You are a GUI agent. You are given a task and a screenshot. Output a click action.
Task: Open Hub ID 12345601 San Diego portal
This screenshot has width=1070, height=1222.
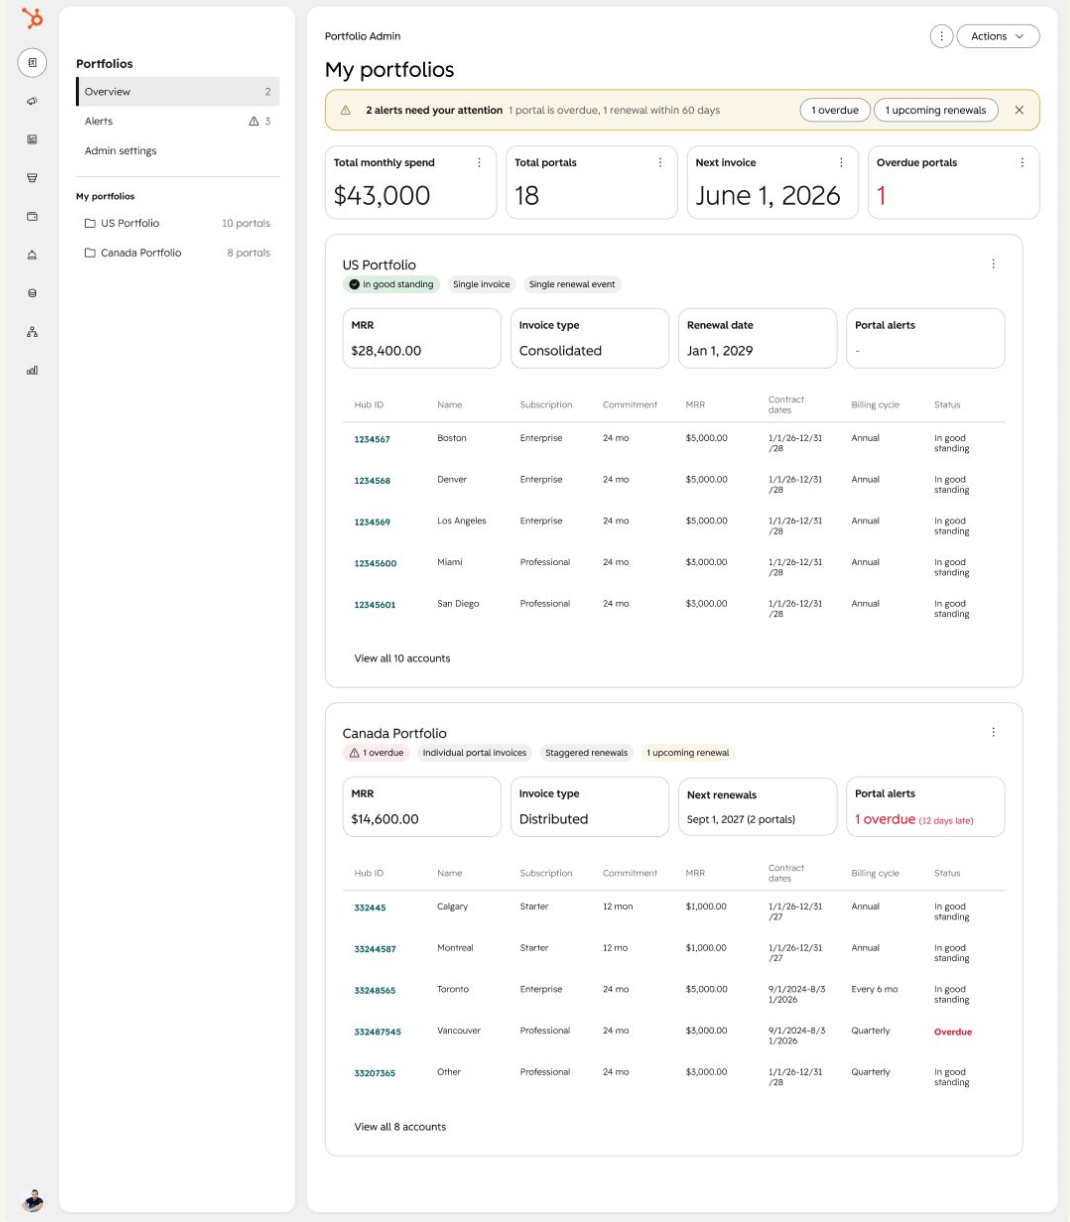point(375,604)
